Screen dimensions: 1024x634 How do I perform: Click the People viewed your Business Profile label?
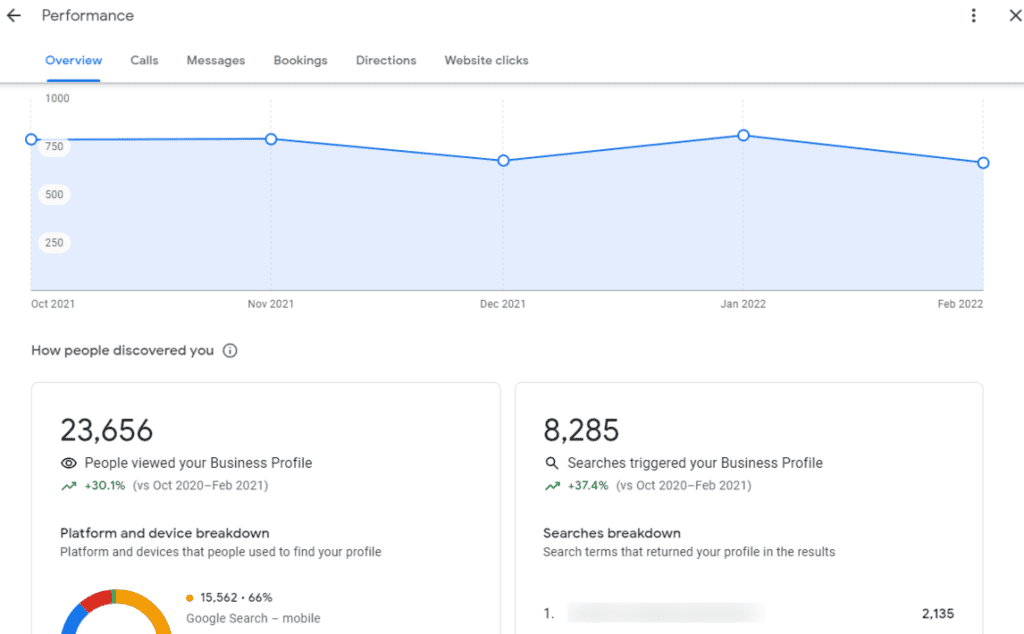[199, 463]
